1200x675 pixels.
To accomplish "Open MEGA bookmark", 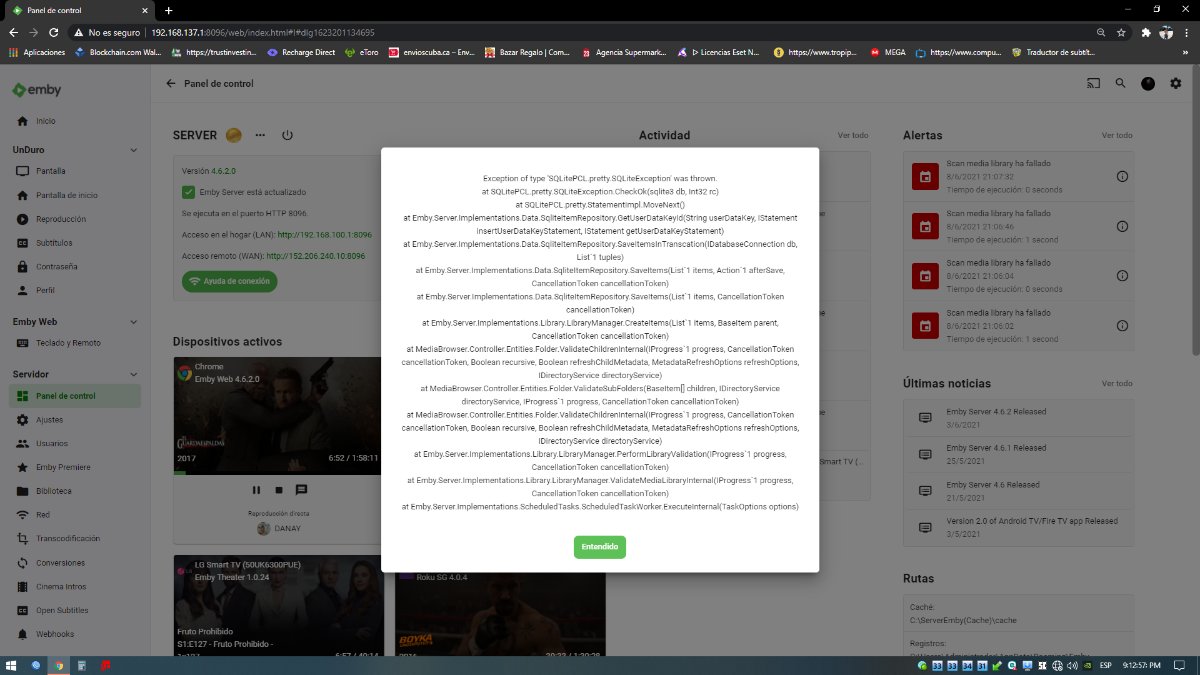I will click(888, 52).
